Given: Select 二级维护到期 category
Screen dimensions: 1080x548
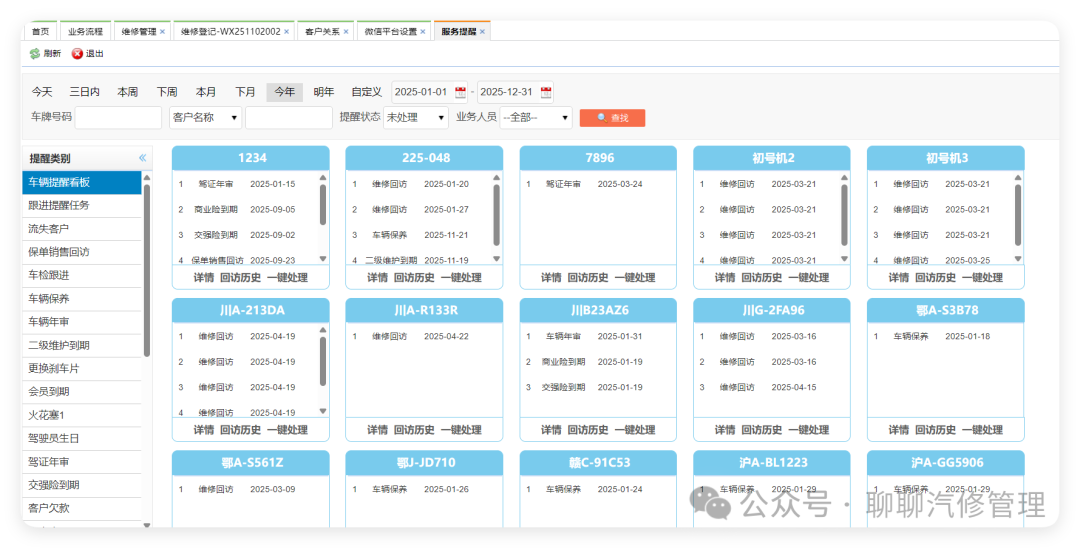Looking at the screenshot, I should (82, 346).
